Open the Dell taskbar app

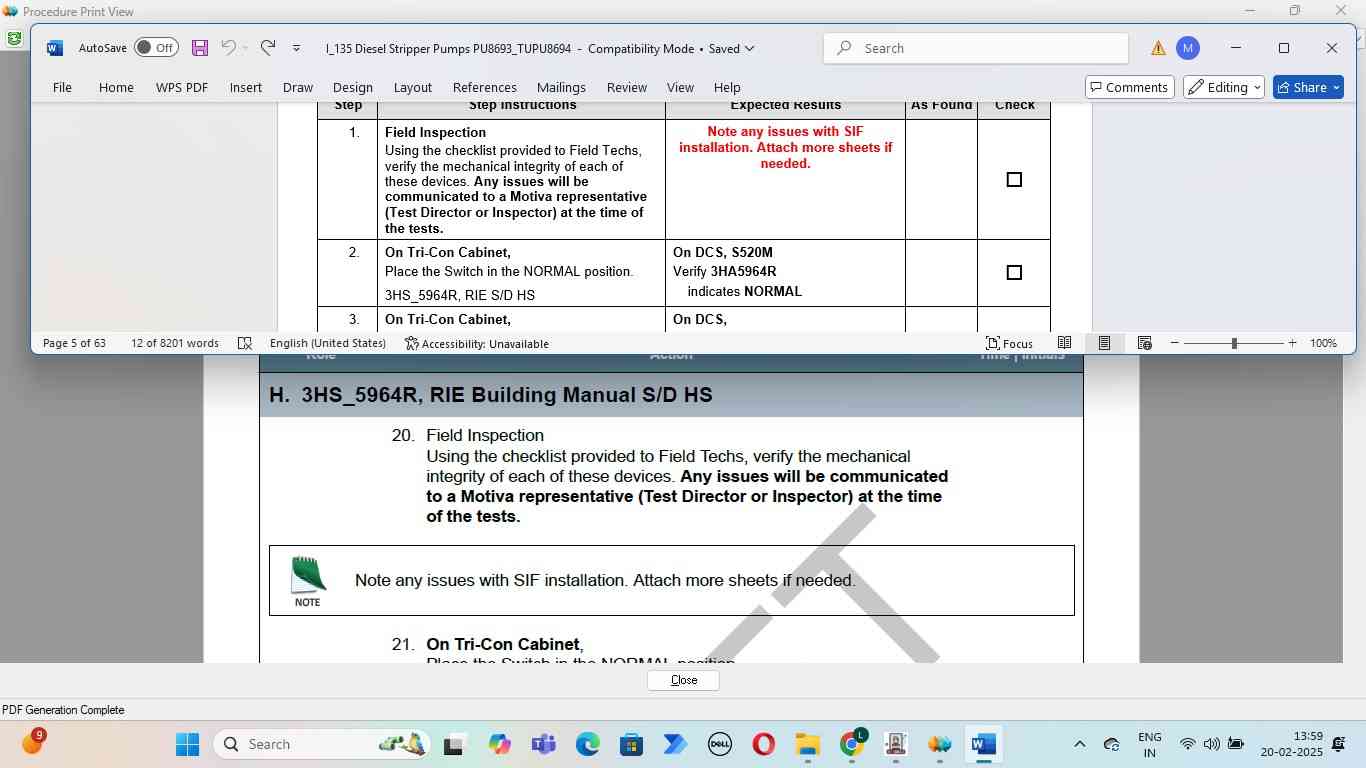[719, 744]
